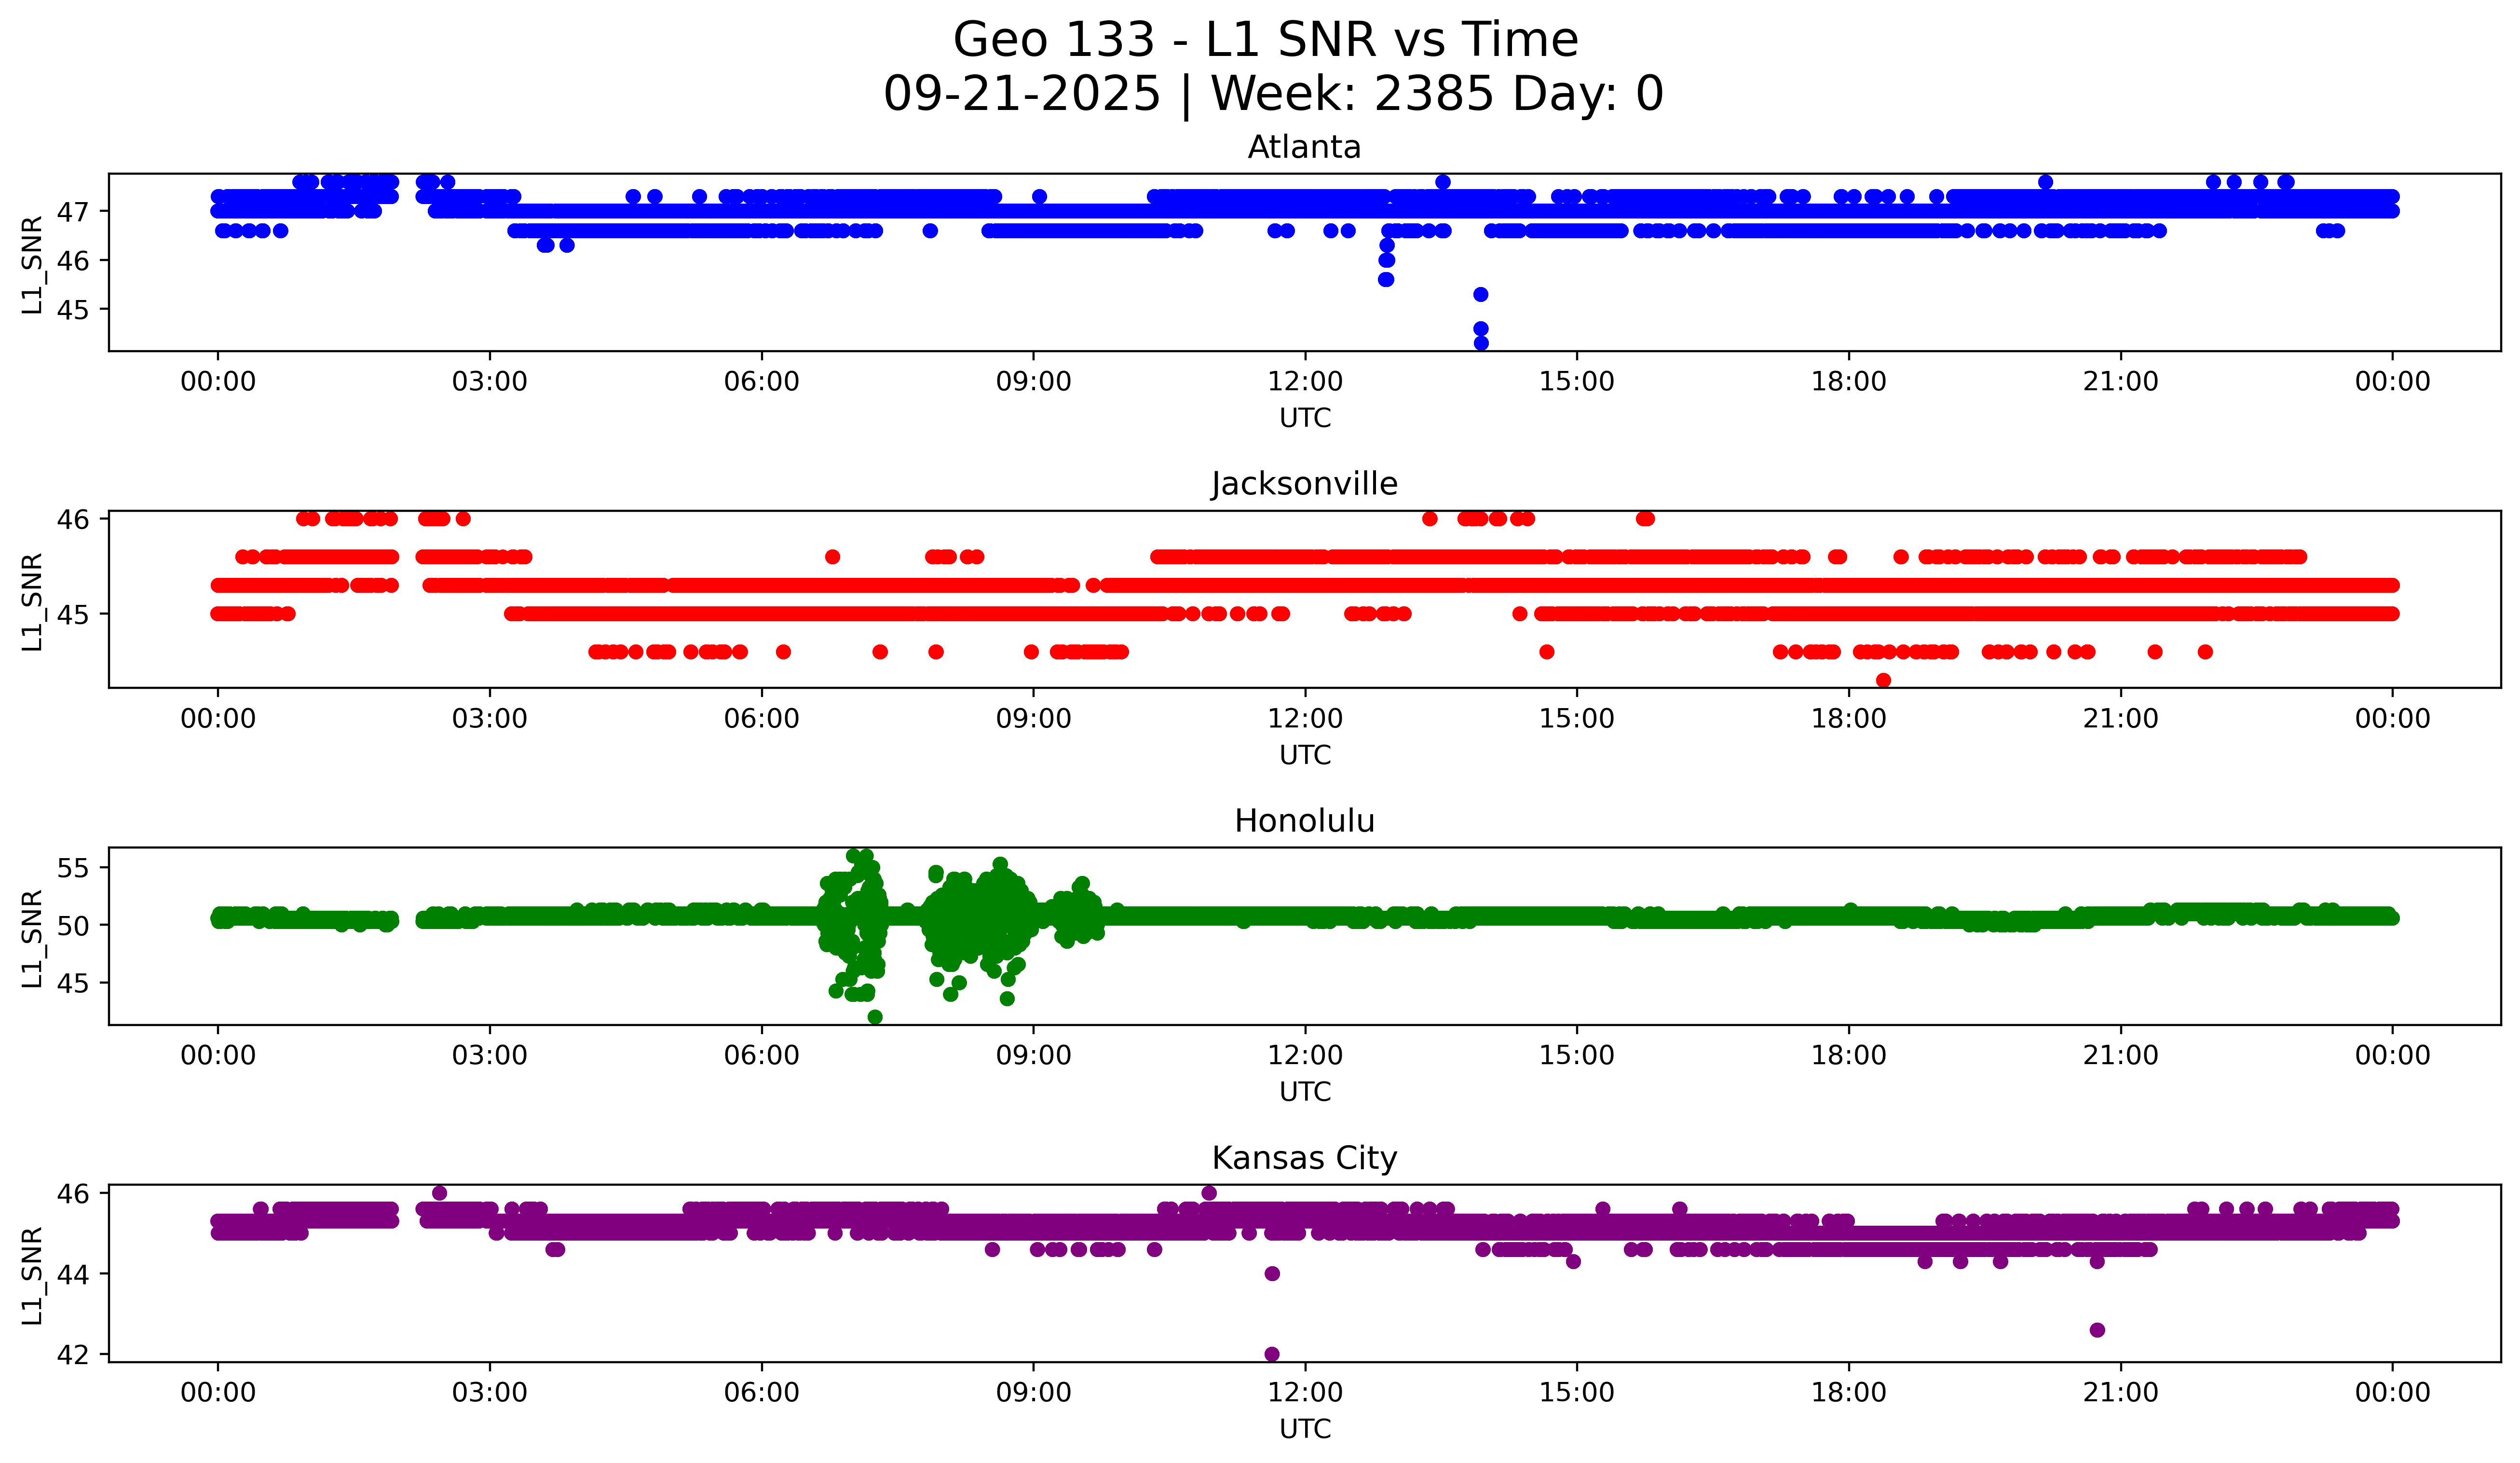This screenshot has height=1463, width=2520.
Task: Click the purple Kansas City point at 42
Action: tap(1272, 1354)
